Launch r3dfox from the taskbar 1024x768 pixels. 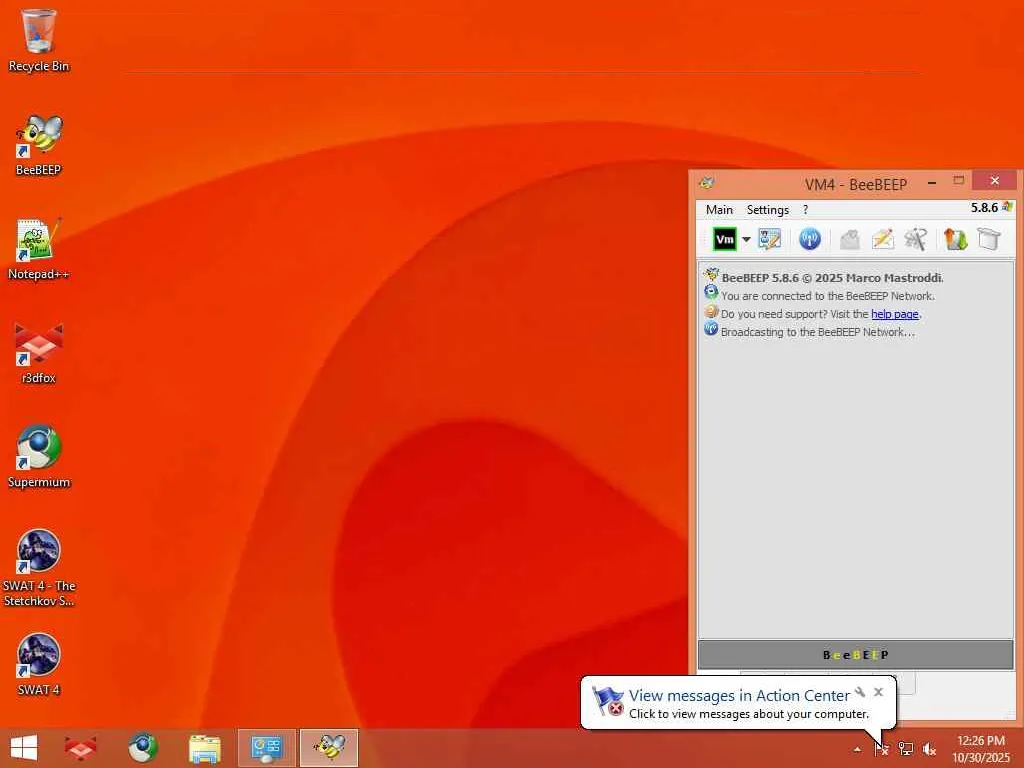80,748
